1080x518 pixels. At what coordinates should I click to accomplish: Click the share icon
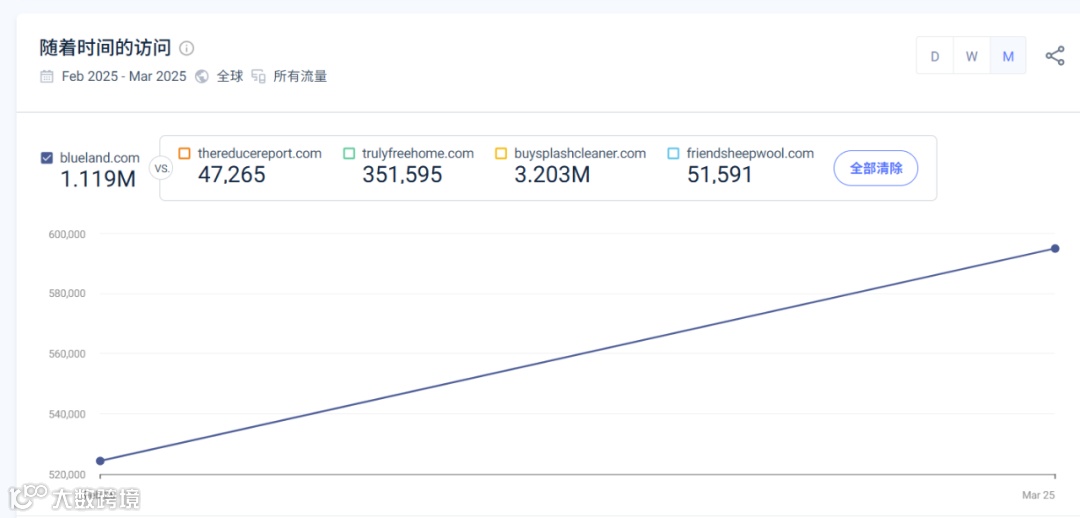point(1055,56)
